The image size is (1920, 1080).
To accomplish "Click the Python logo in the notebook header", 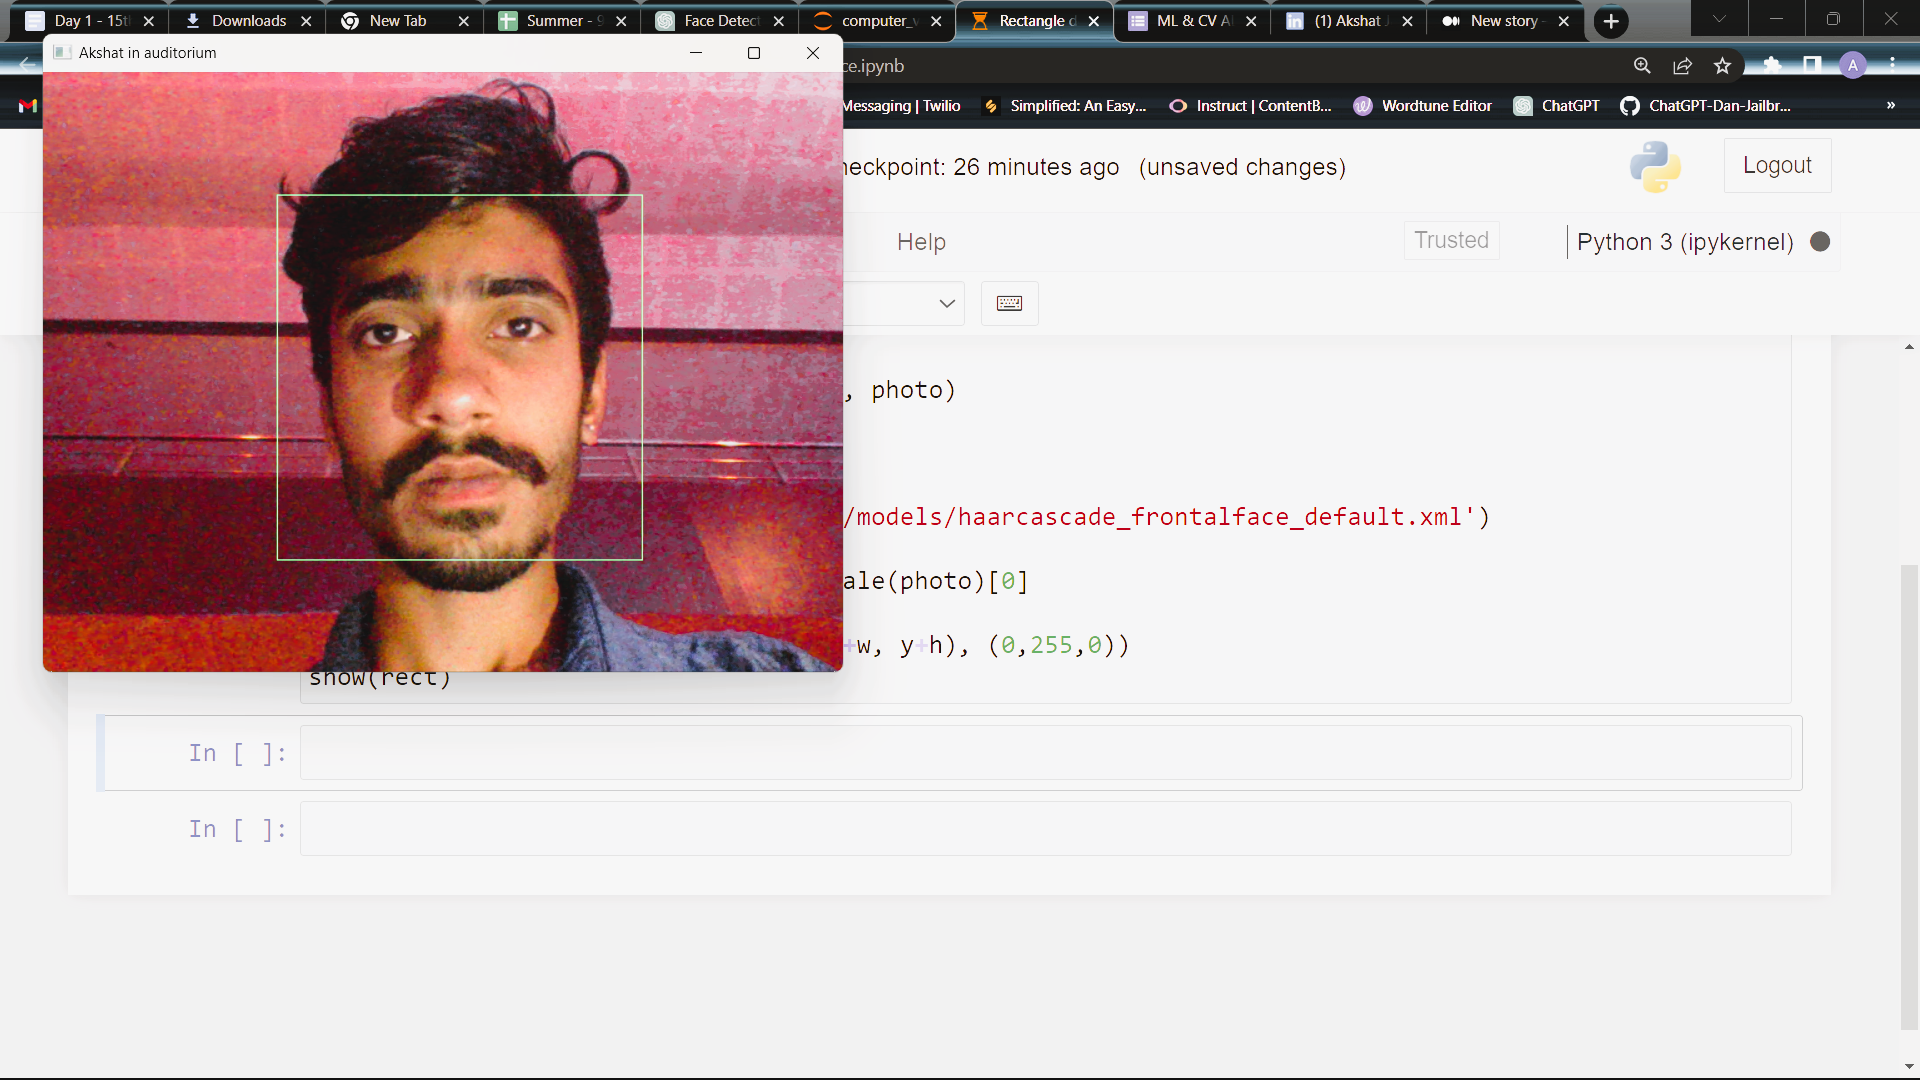I will (x=1655, y=166).
